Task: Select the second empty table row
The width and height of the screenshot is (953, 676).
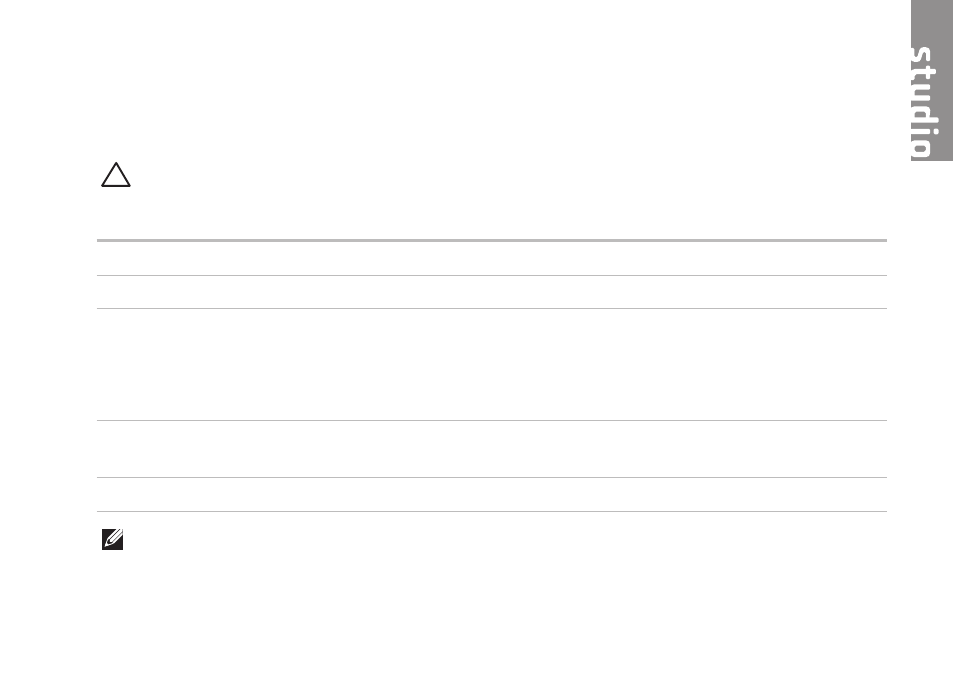Action: click(492, 292)
